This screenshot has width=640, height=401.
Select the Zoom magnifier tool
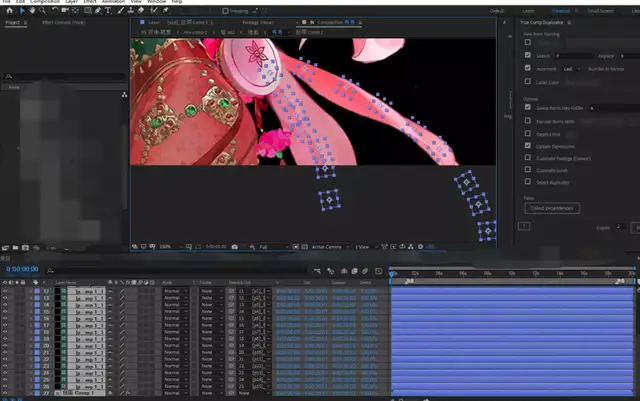pyautogui.click(x=42, y=11)
